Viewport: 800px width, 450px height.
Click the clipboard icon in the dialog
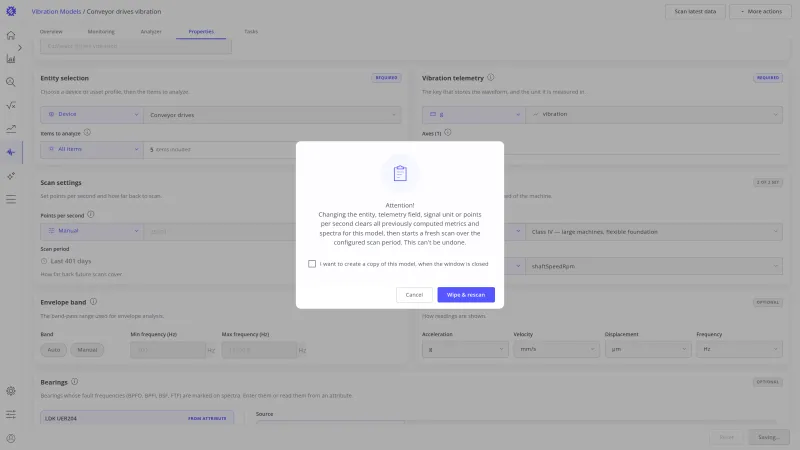point(400,173)
